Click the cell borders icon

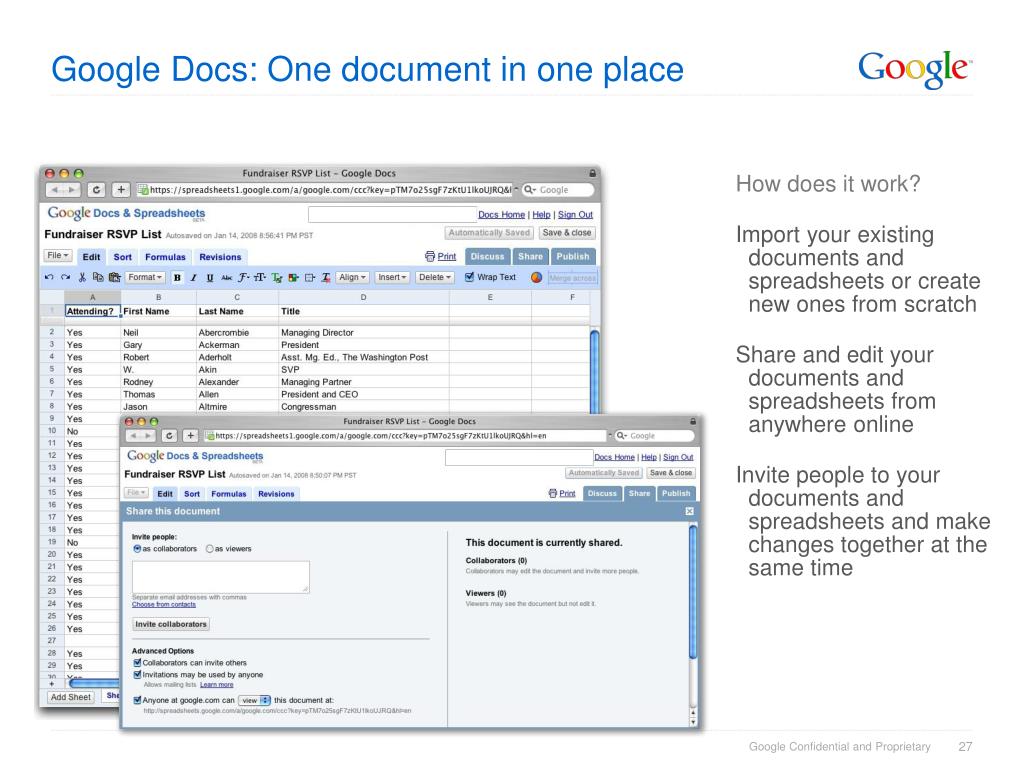click(310, 278)
